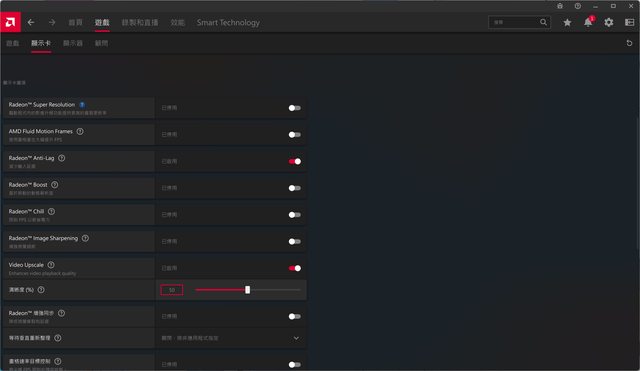The width and height of the screenshot is (640, 371).
Task: Turn off Video Upscale switch
Action: point(295,268)
